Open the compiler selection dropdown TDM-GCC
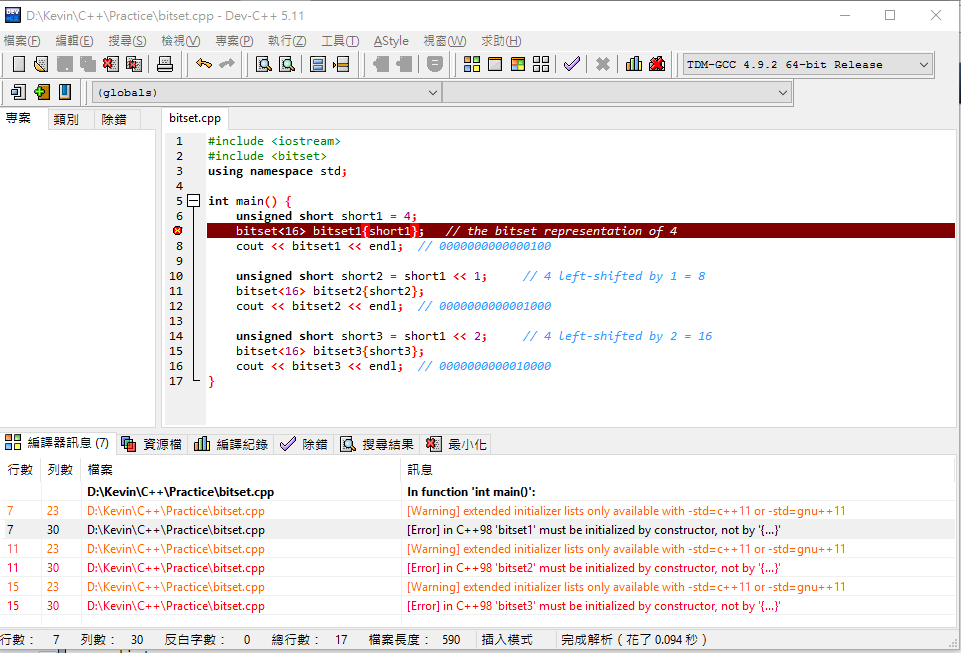 808,64
